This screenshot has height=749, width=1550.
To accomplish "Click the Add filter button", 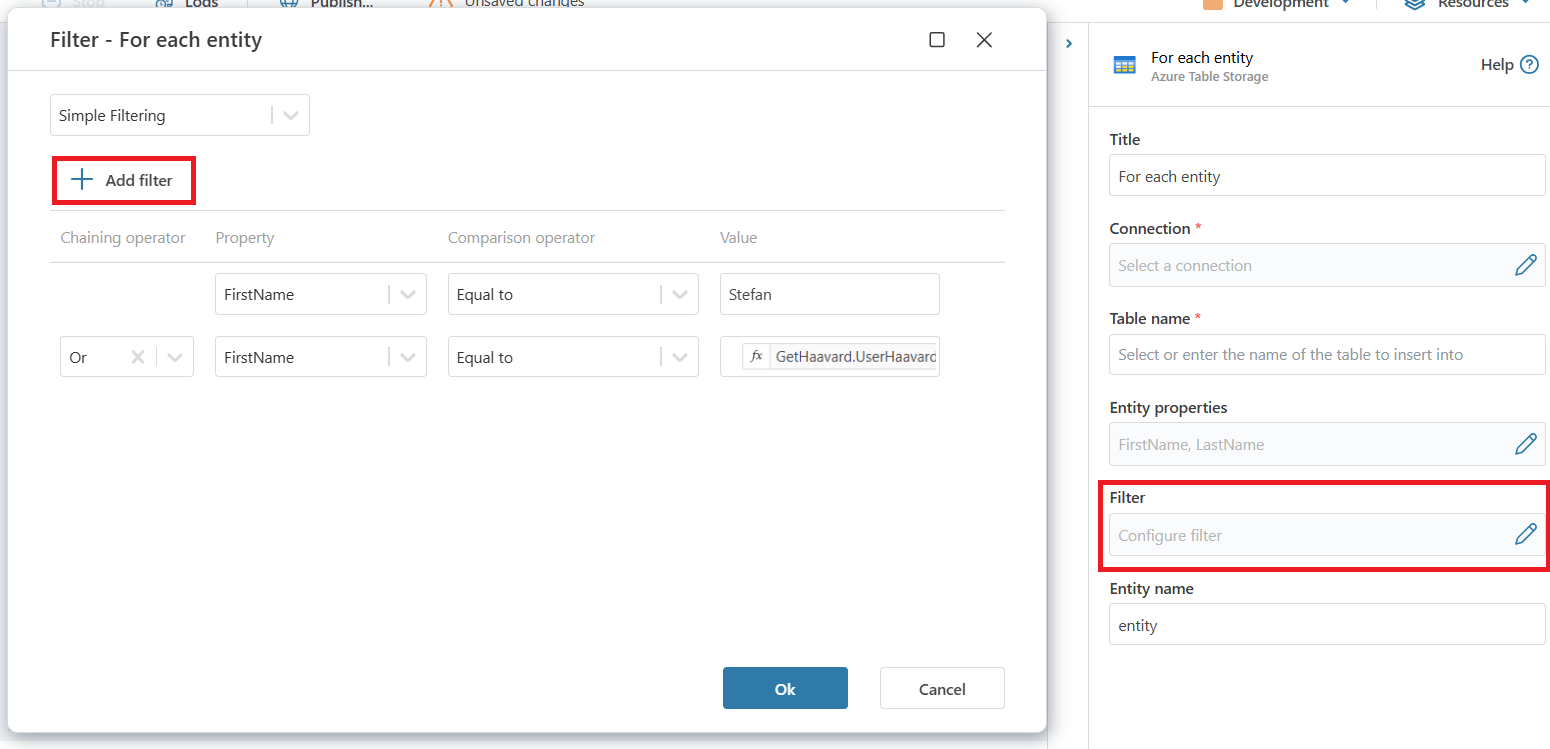I will pyautogui.click(x=122, y=180).
